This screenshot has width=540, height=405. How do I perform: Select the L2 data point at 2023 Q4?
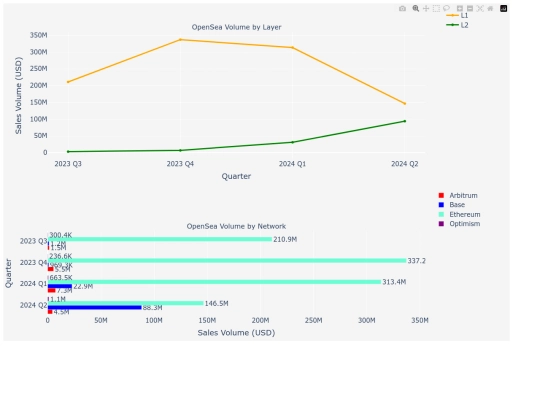pyautogui.click(x=180, y=150)
